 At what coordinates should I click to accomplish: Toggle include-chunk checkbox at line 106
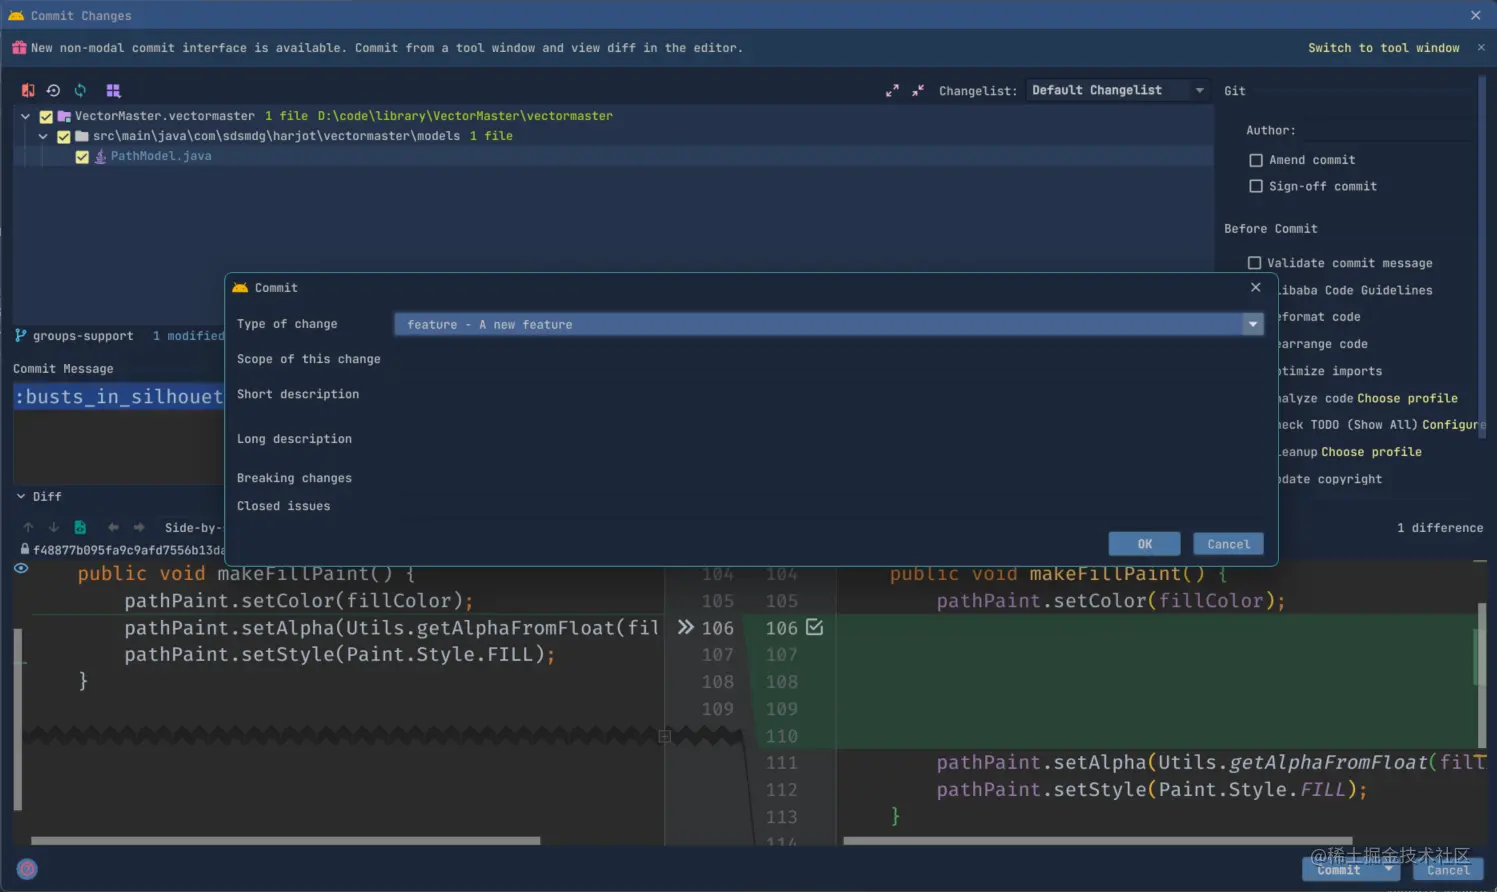(x=815, y=627)
